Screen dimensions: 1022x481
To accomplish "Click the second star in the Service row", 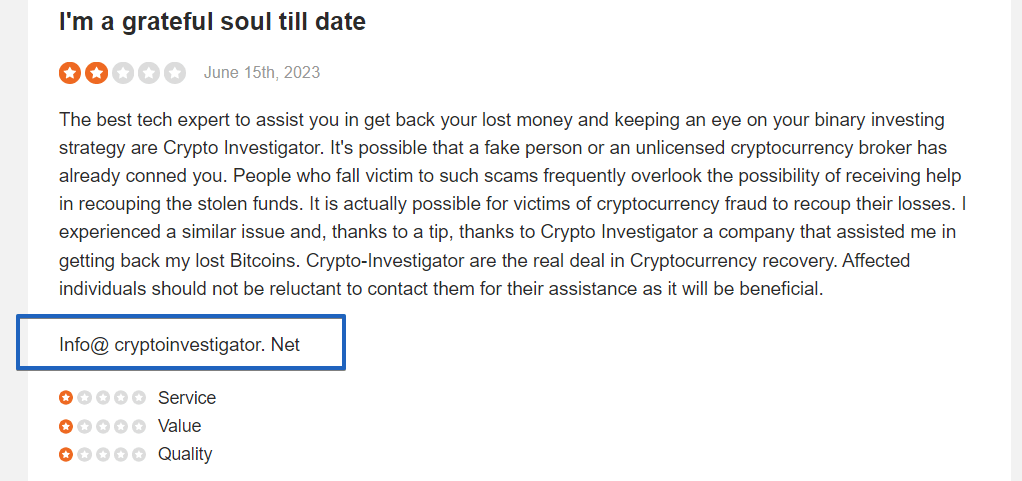I will pos(84,398).
